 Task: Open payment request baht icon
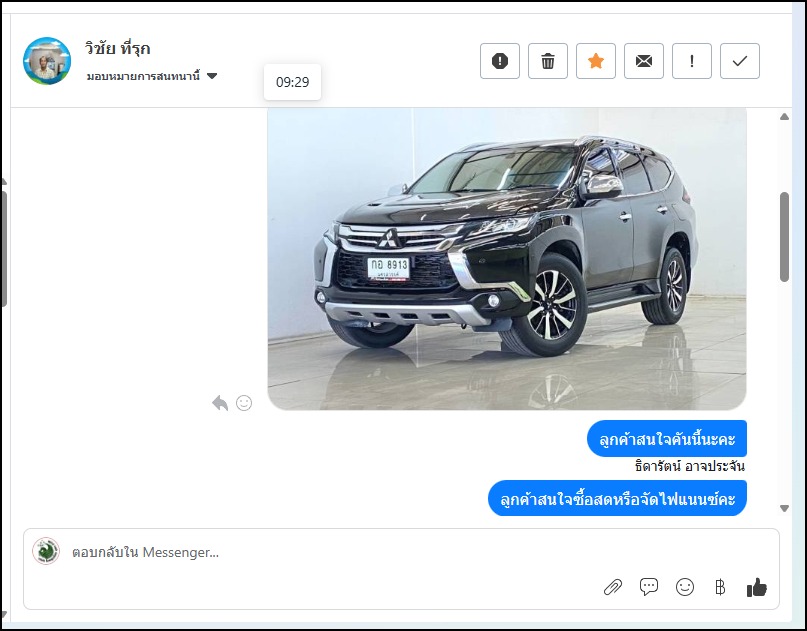click(720, 587)
